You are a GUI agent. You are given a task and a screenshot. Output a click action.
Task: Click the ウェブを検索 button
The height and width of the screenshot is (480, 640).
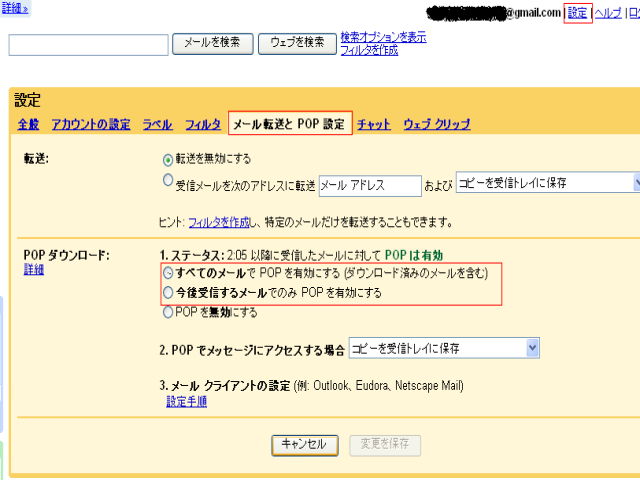[297, 43]
